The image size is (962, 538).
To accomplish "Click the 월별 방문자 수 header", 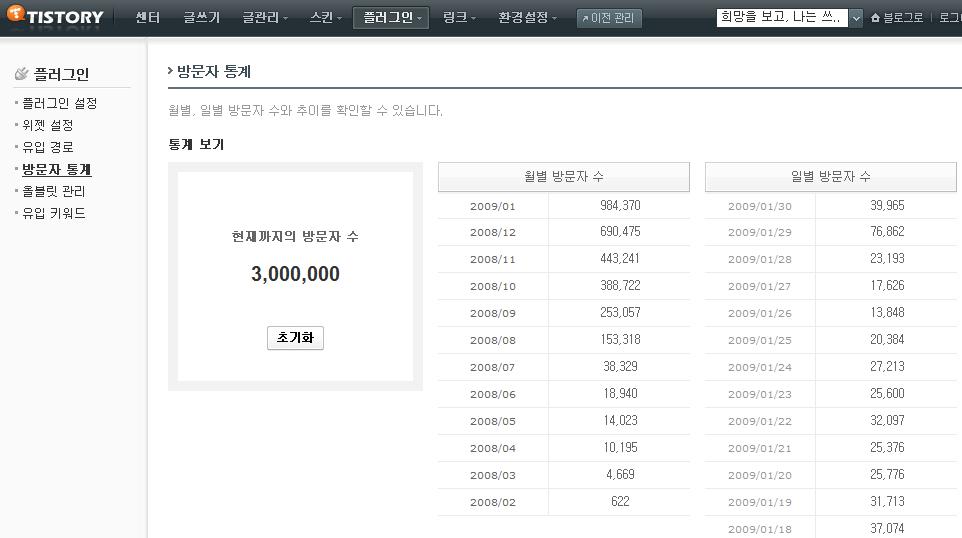I will 564,177.
